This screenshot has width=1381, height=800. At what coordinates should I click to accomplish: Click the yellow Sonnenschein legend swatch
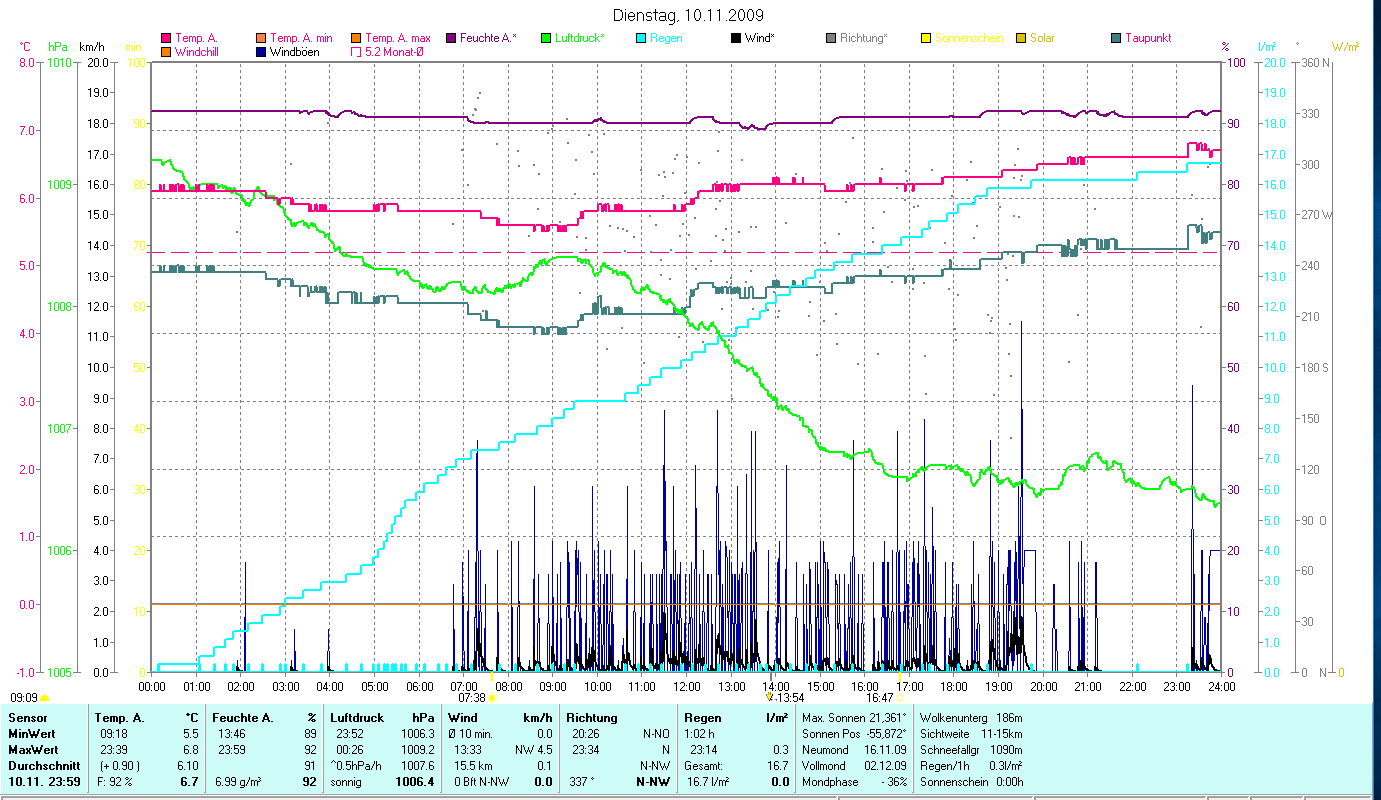tap(926, 38)
